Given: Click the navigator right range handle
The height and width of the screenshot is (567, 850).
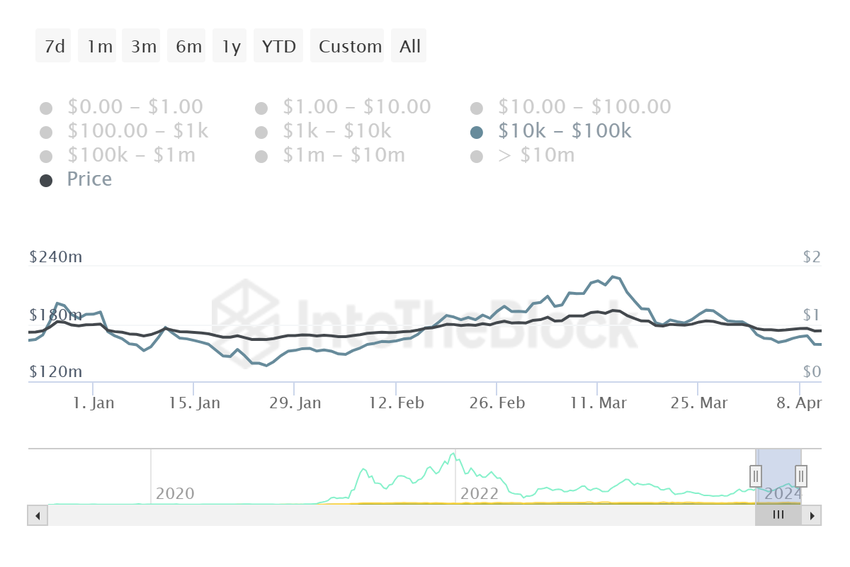Looking at the screenshot, I should (x=801, y=476).
